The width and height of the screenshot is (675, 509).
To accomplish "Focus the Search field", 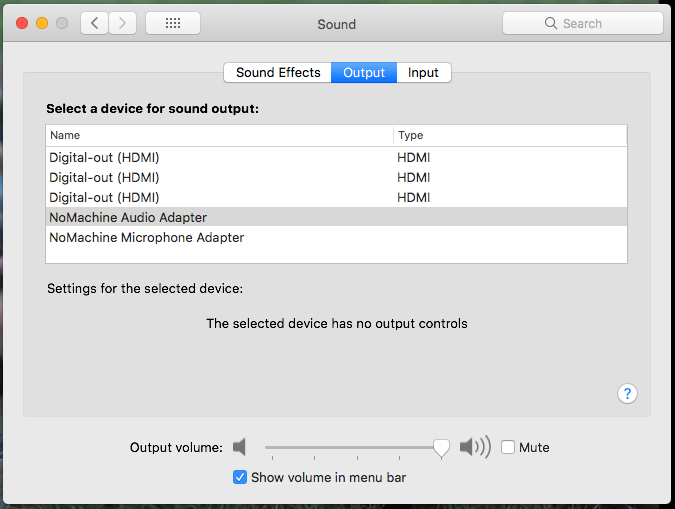I will 582,23.
